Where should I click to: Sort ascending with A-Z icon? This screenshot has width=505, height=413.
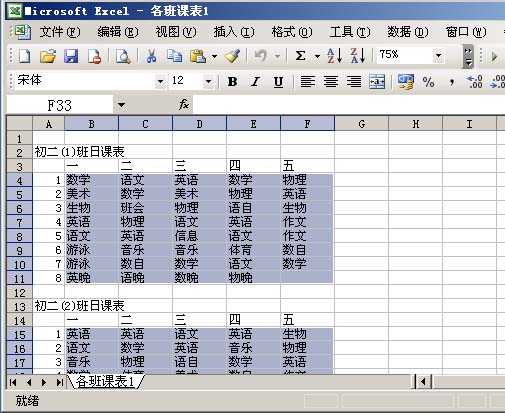coord(334,56)
